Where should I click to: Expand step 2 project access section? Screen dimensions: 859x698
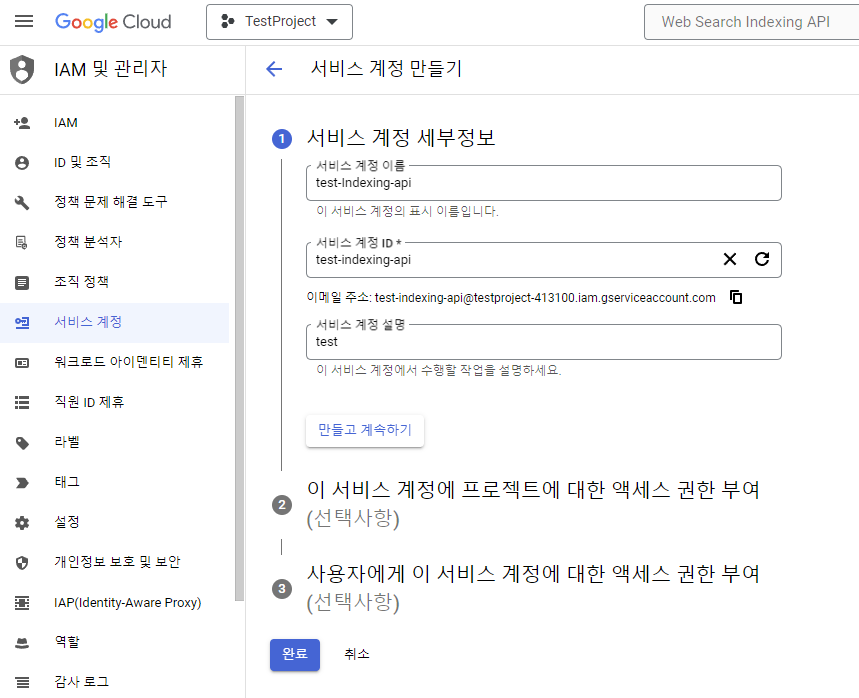(x=532, y=504)
